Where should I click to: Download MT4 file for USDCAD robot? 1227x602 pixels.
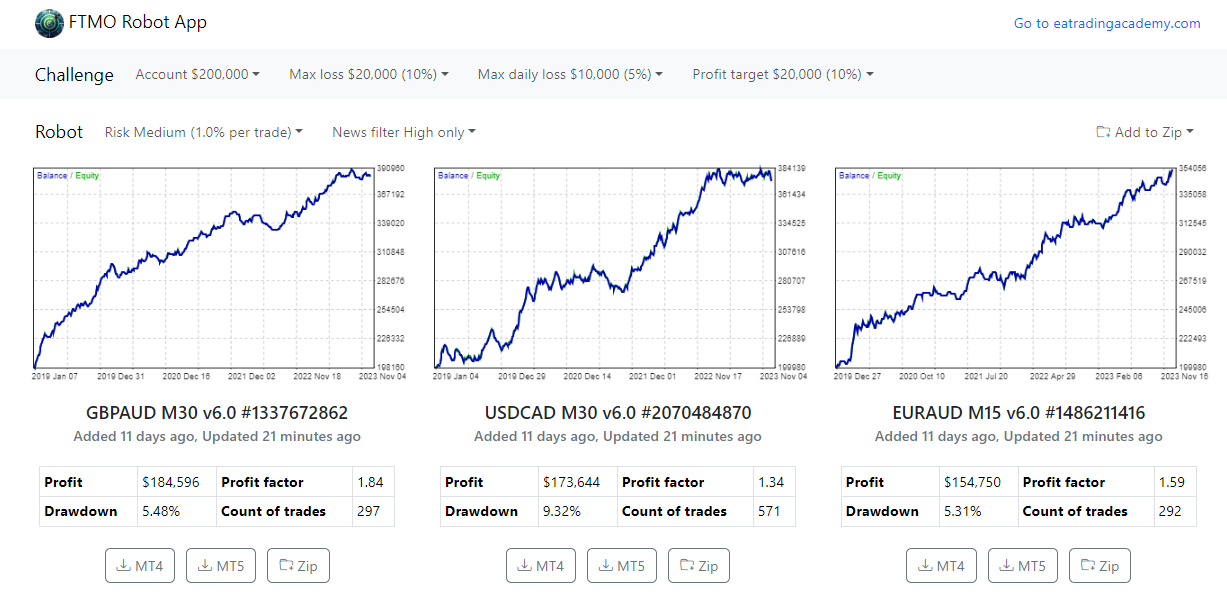tap(541, 565)
